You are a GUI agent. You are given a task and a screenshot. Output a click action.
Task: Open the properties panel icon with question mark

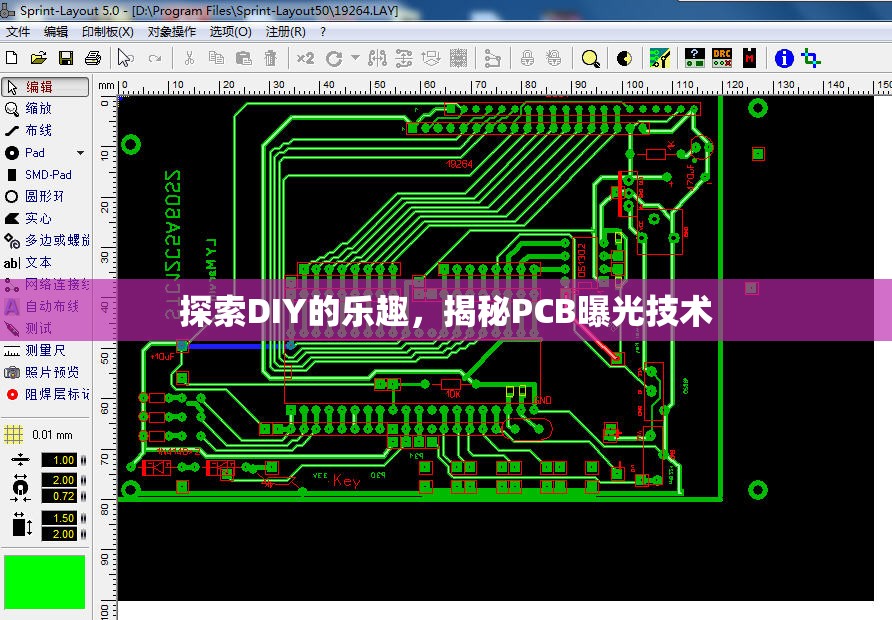(x=695, y=58)
